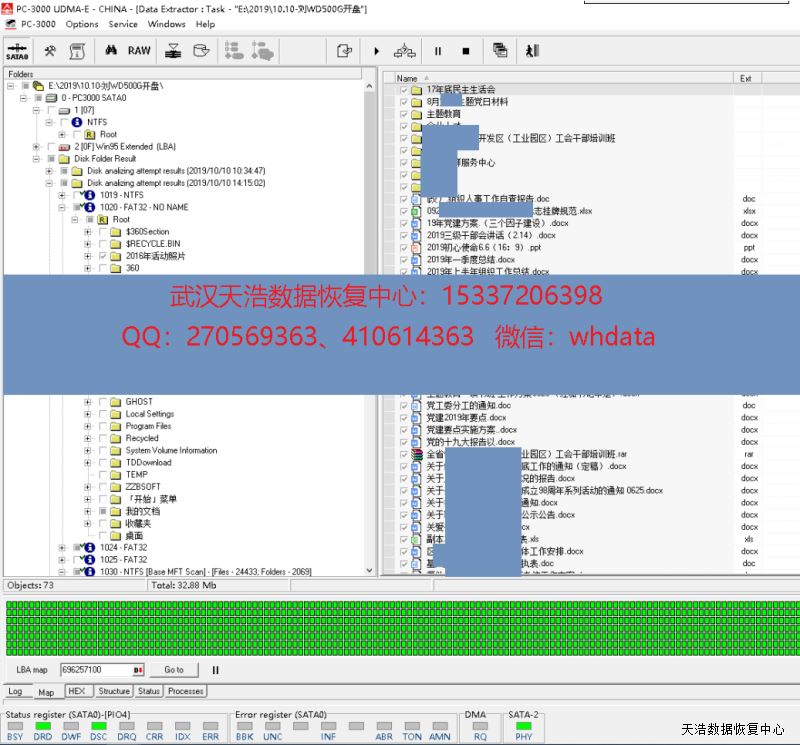
Task: Expand the 1024 - FAT32 tree node
Action: pos(62,548)
